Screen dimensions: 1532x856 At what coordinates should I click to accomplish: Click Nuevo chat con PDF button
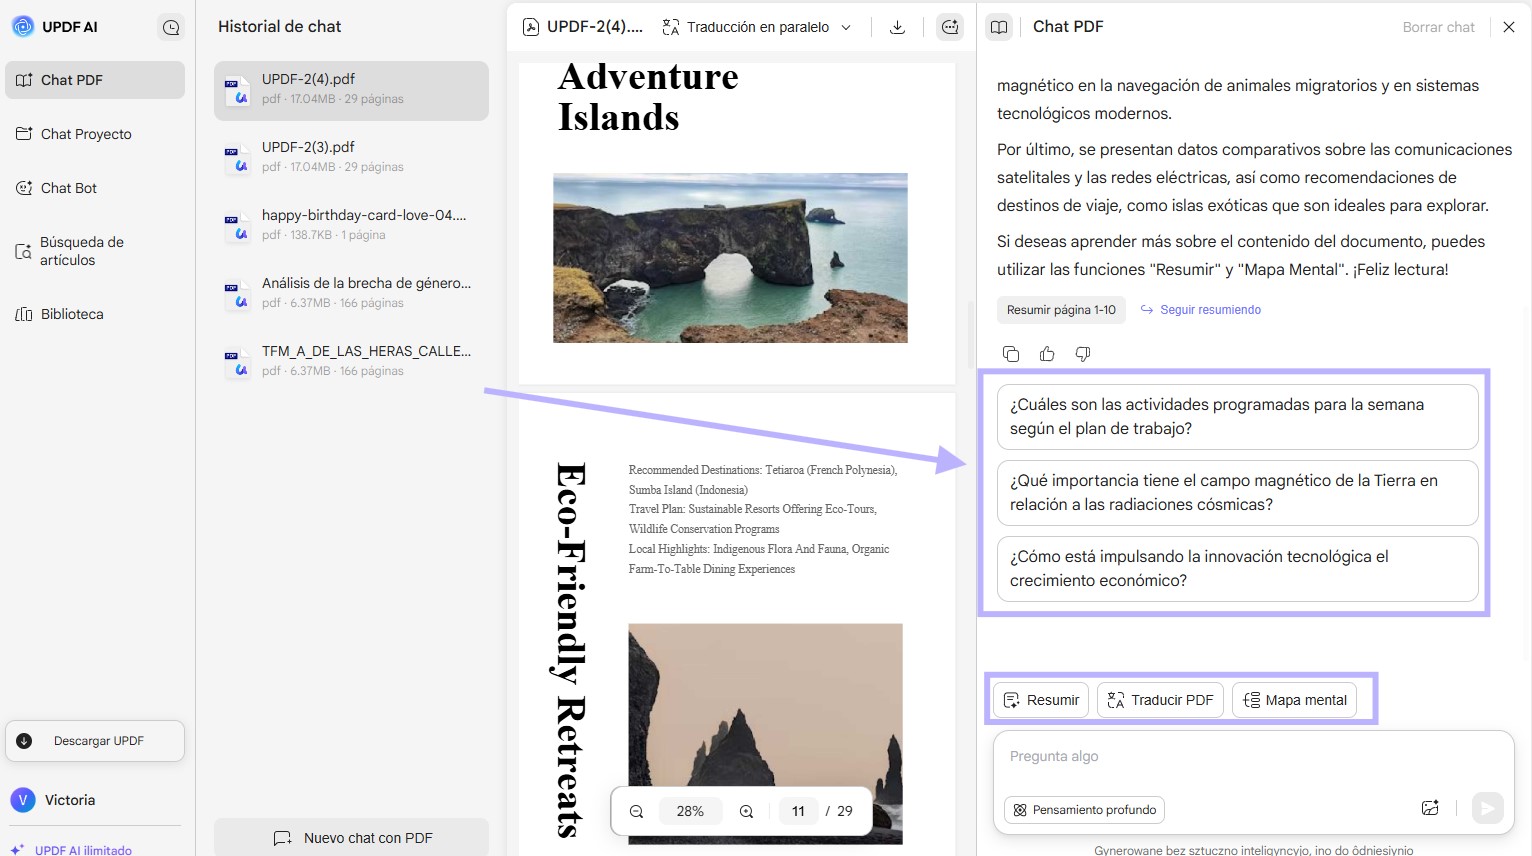[351, 838]
